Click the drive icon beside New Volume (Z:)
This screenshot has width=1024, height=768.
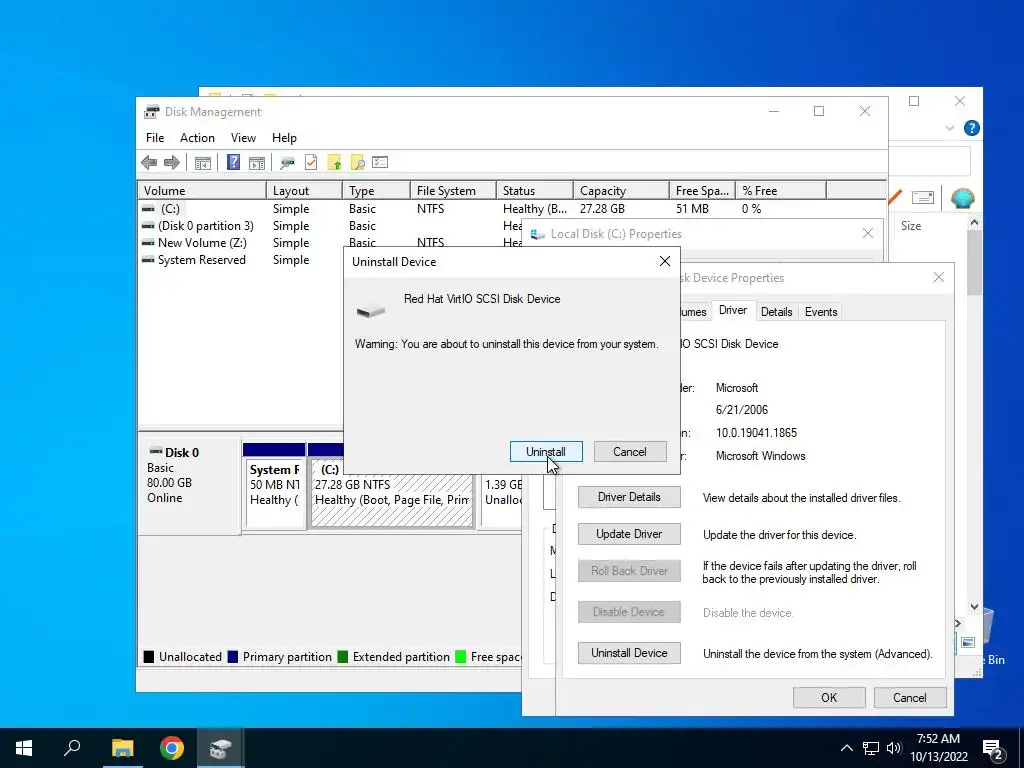(148, 243)
